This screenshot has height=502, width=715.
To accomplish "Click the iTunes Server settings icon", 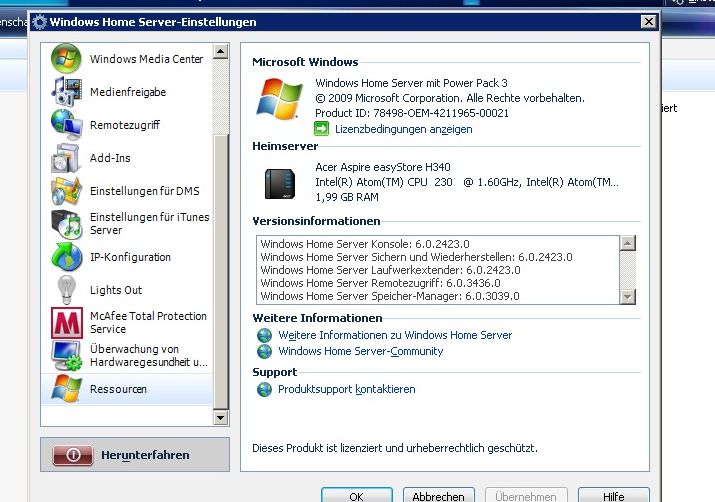I will [66, 224].
